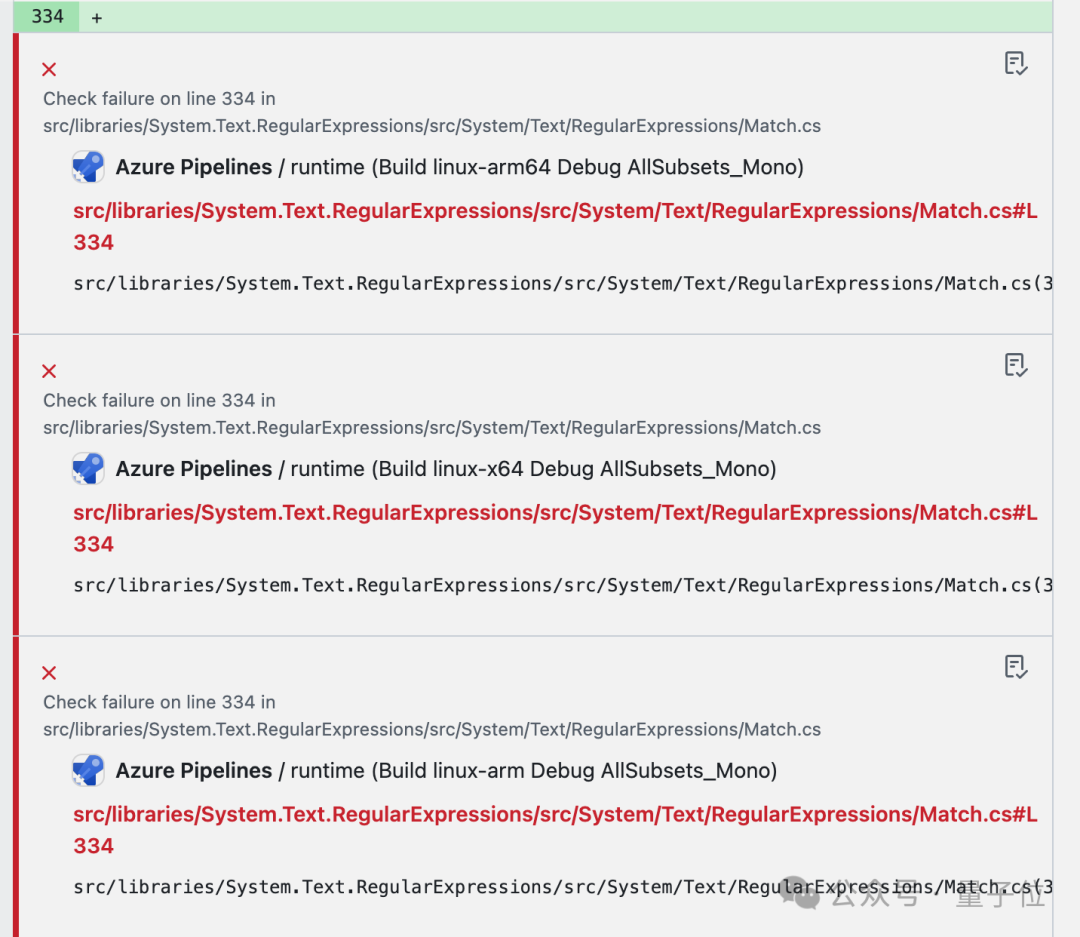
Task: Click monospace Match.cs path message in linux-arm Debug annotation
Action: [563, 887]
